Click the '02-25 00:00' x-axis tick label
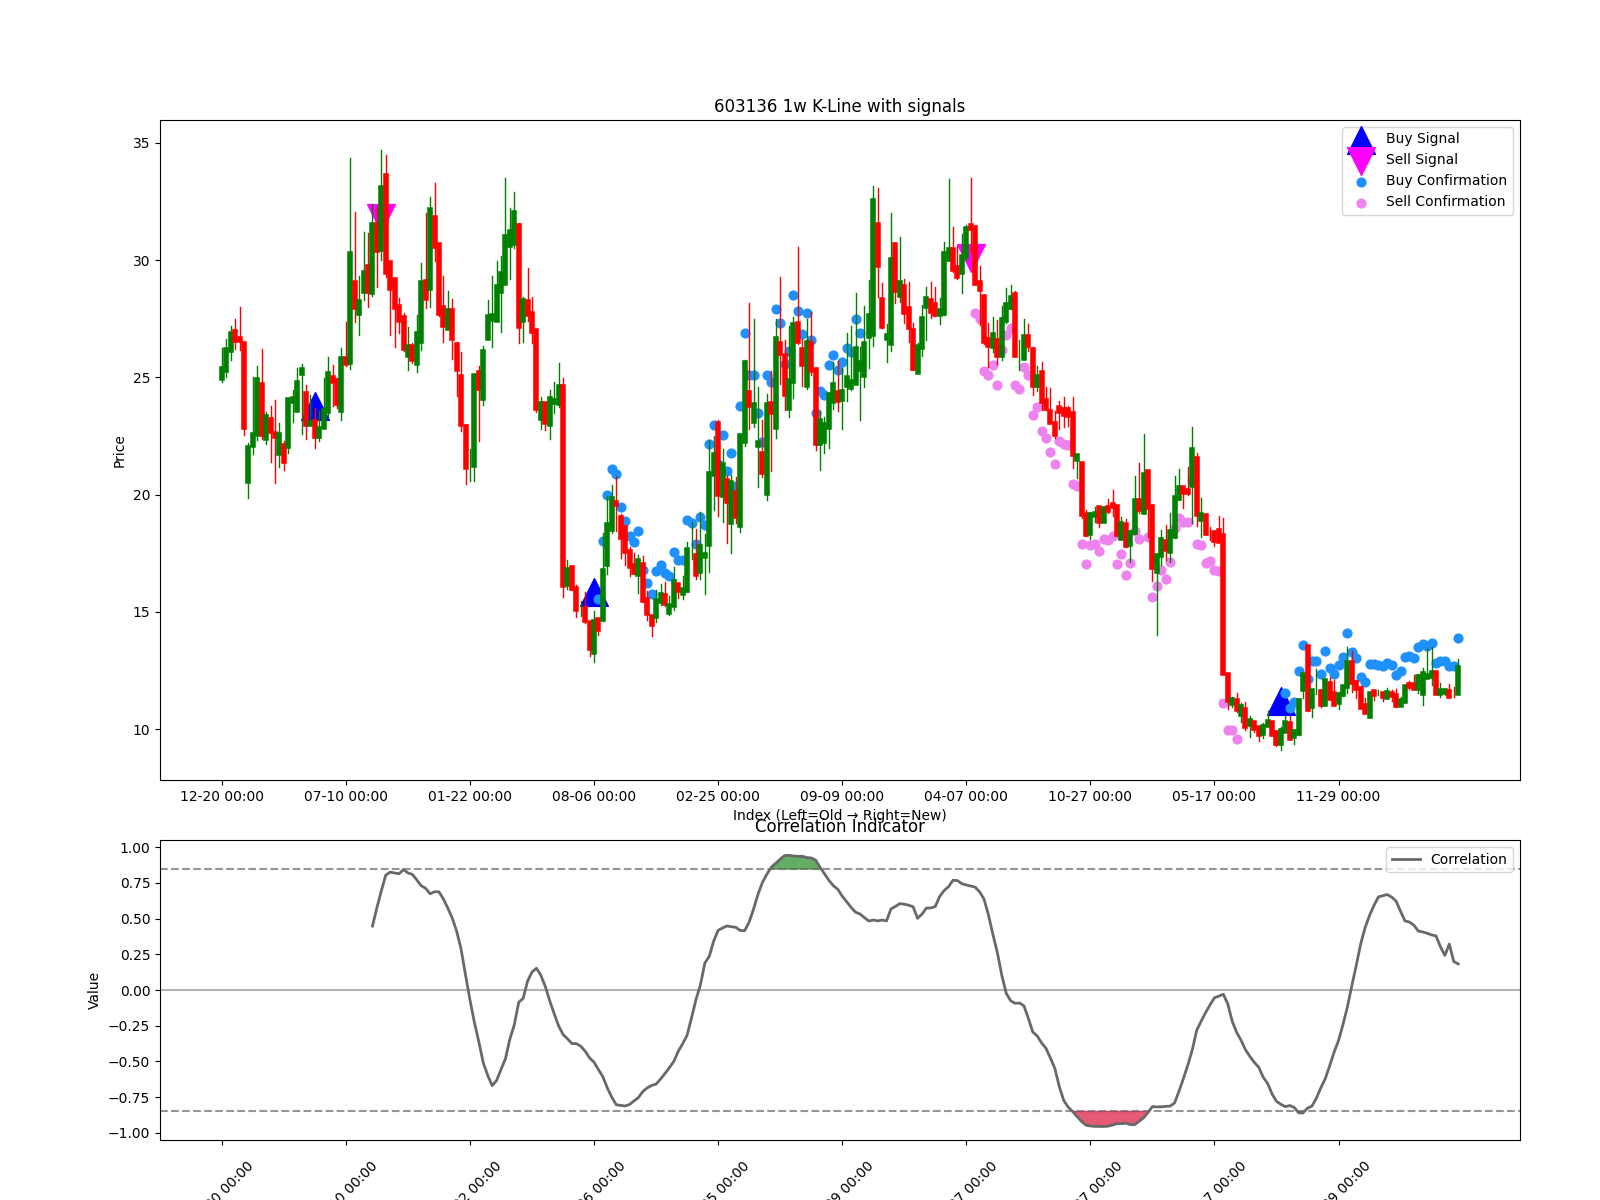1600x1200 pixels. (x=718, y=796)
